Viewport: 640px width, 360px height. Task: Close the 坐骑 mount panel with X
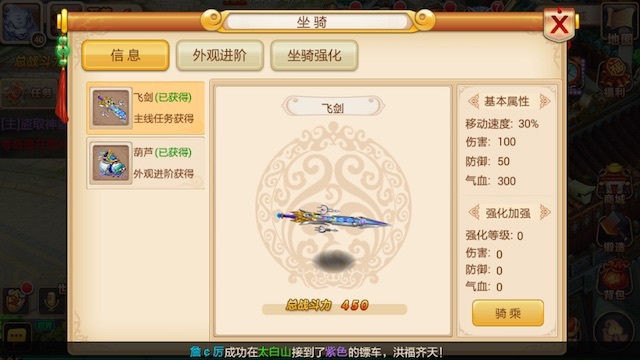click(559, 24)
